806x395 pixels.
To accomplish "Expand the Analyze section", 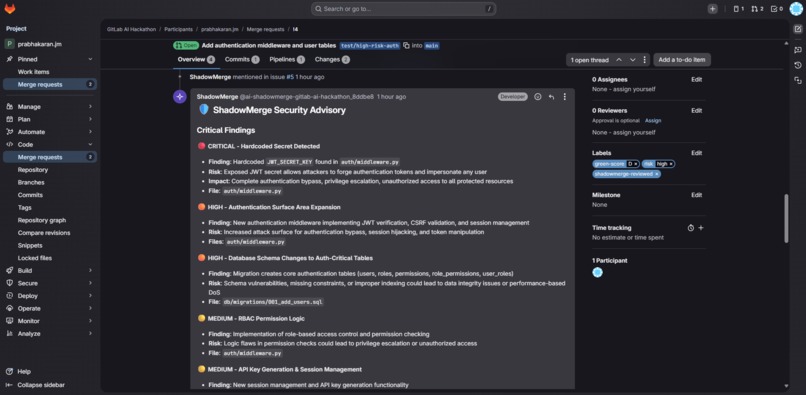I will pos(50,333).
